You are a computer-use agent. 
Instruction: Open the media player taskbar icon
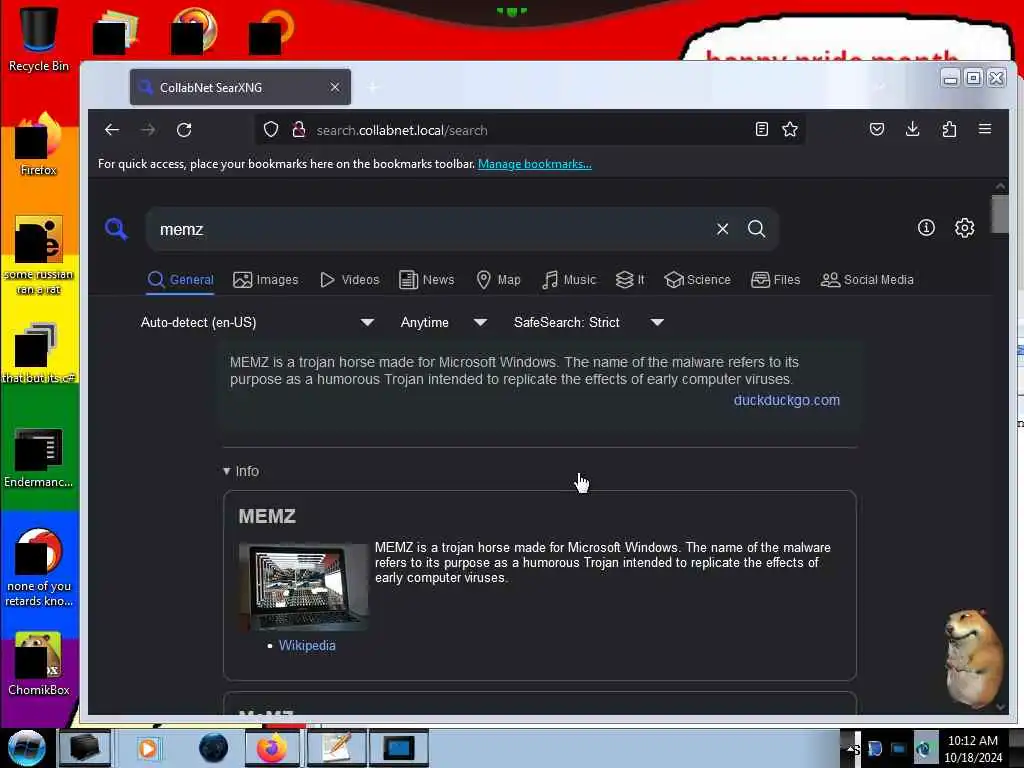[x=148, y=748]
